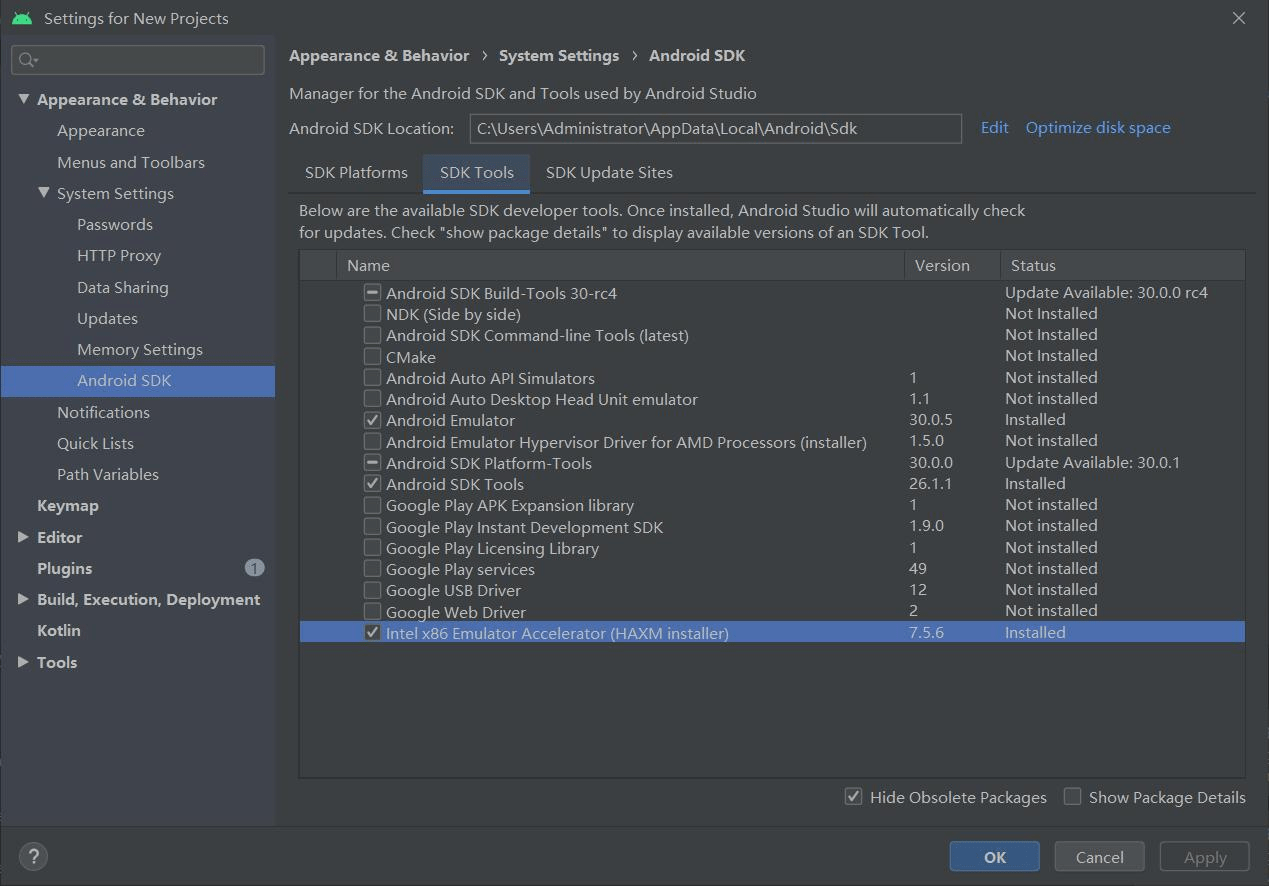
Task: Click the help question mark icon
Action: (33, 856)
